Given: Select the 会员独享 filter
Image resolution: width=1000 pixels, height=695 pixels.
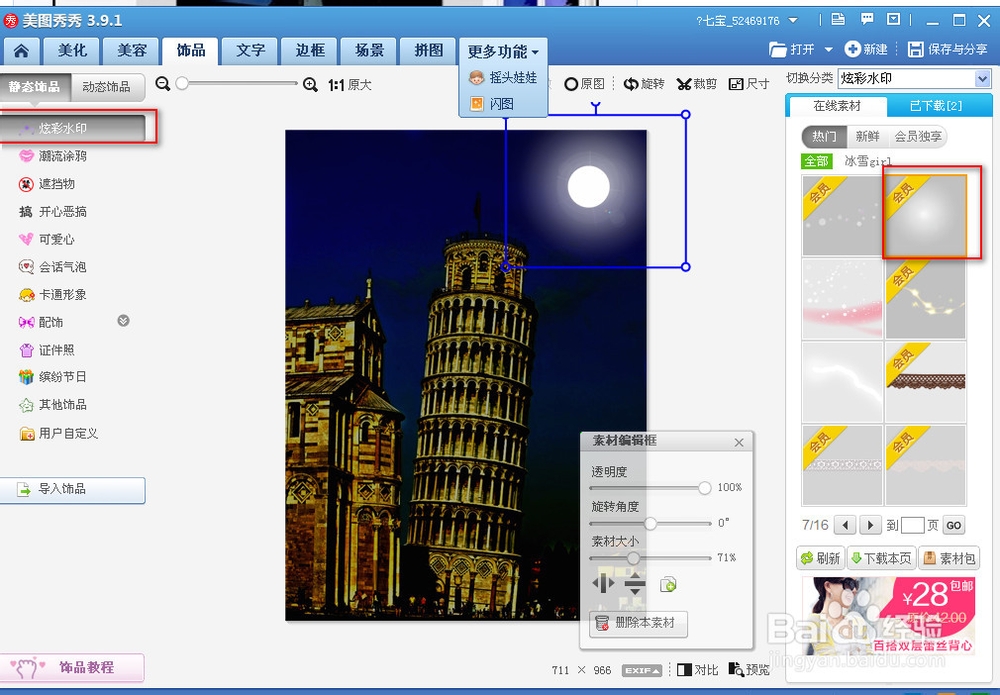Looking at the screenshot, I should (918, 136).
